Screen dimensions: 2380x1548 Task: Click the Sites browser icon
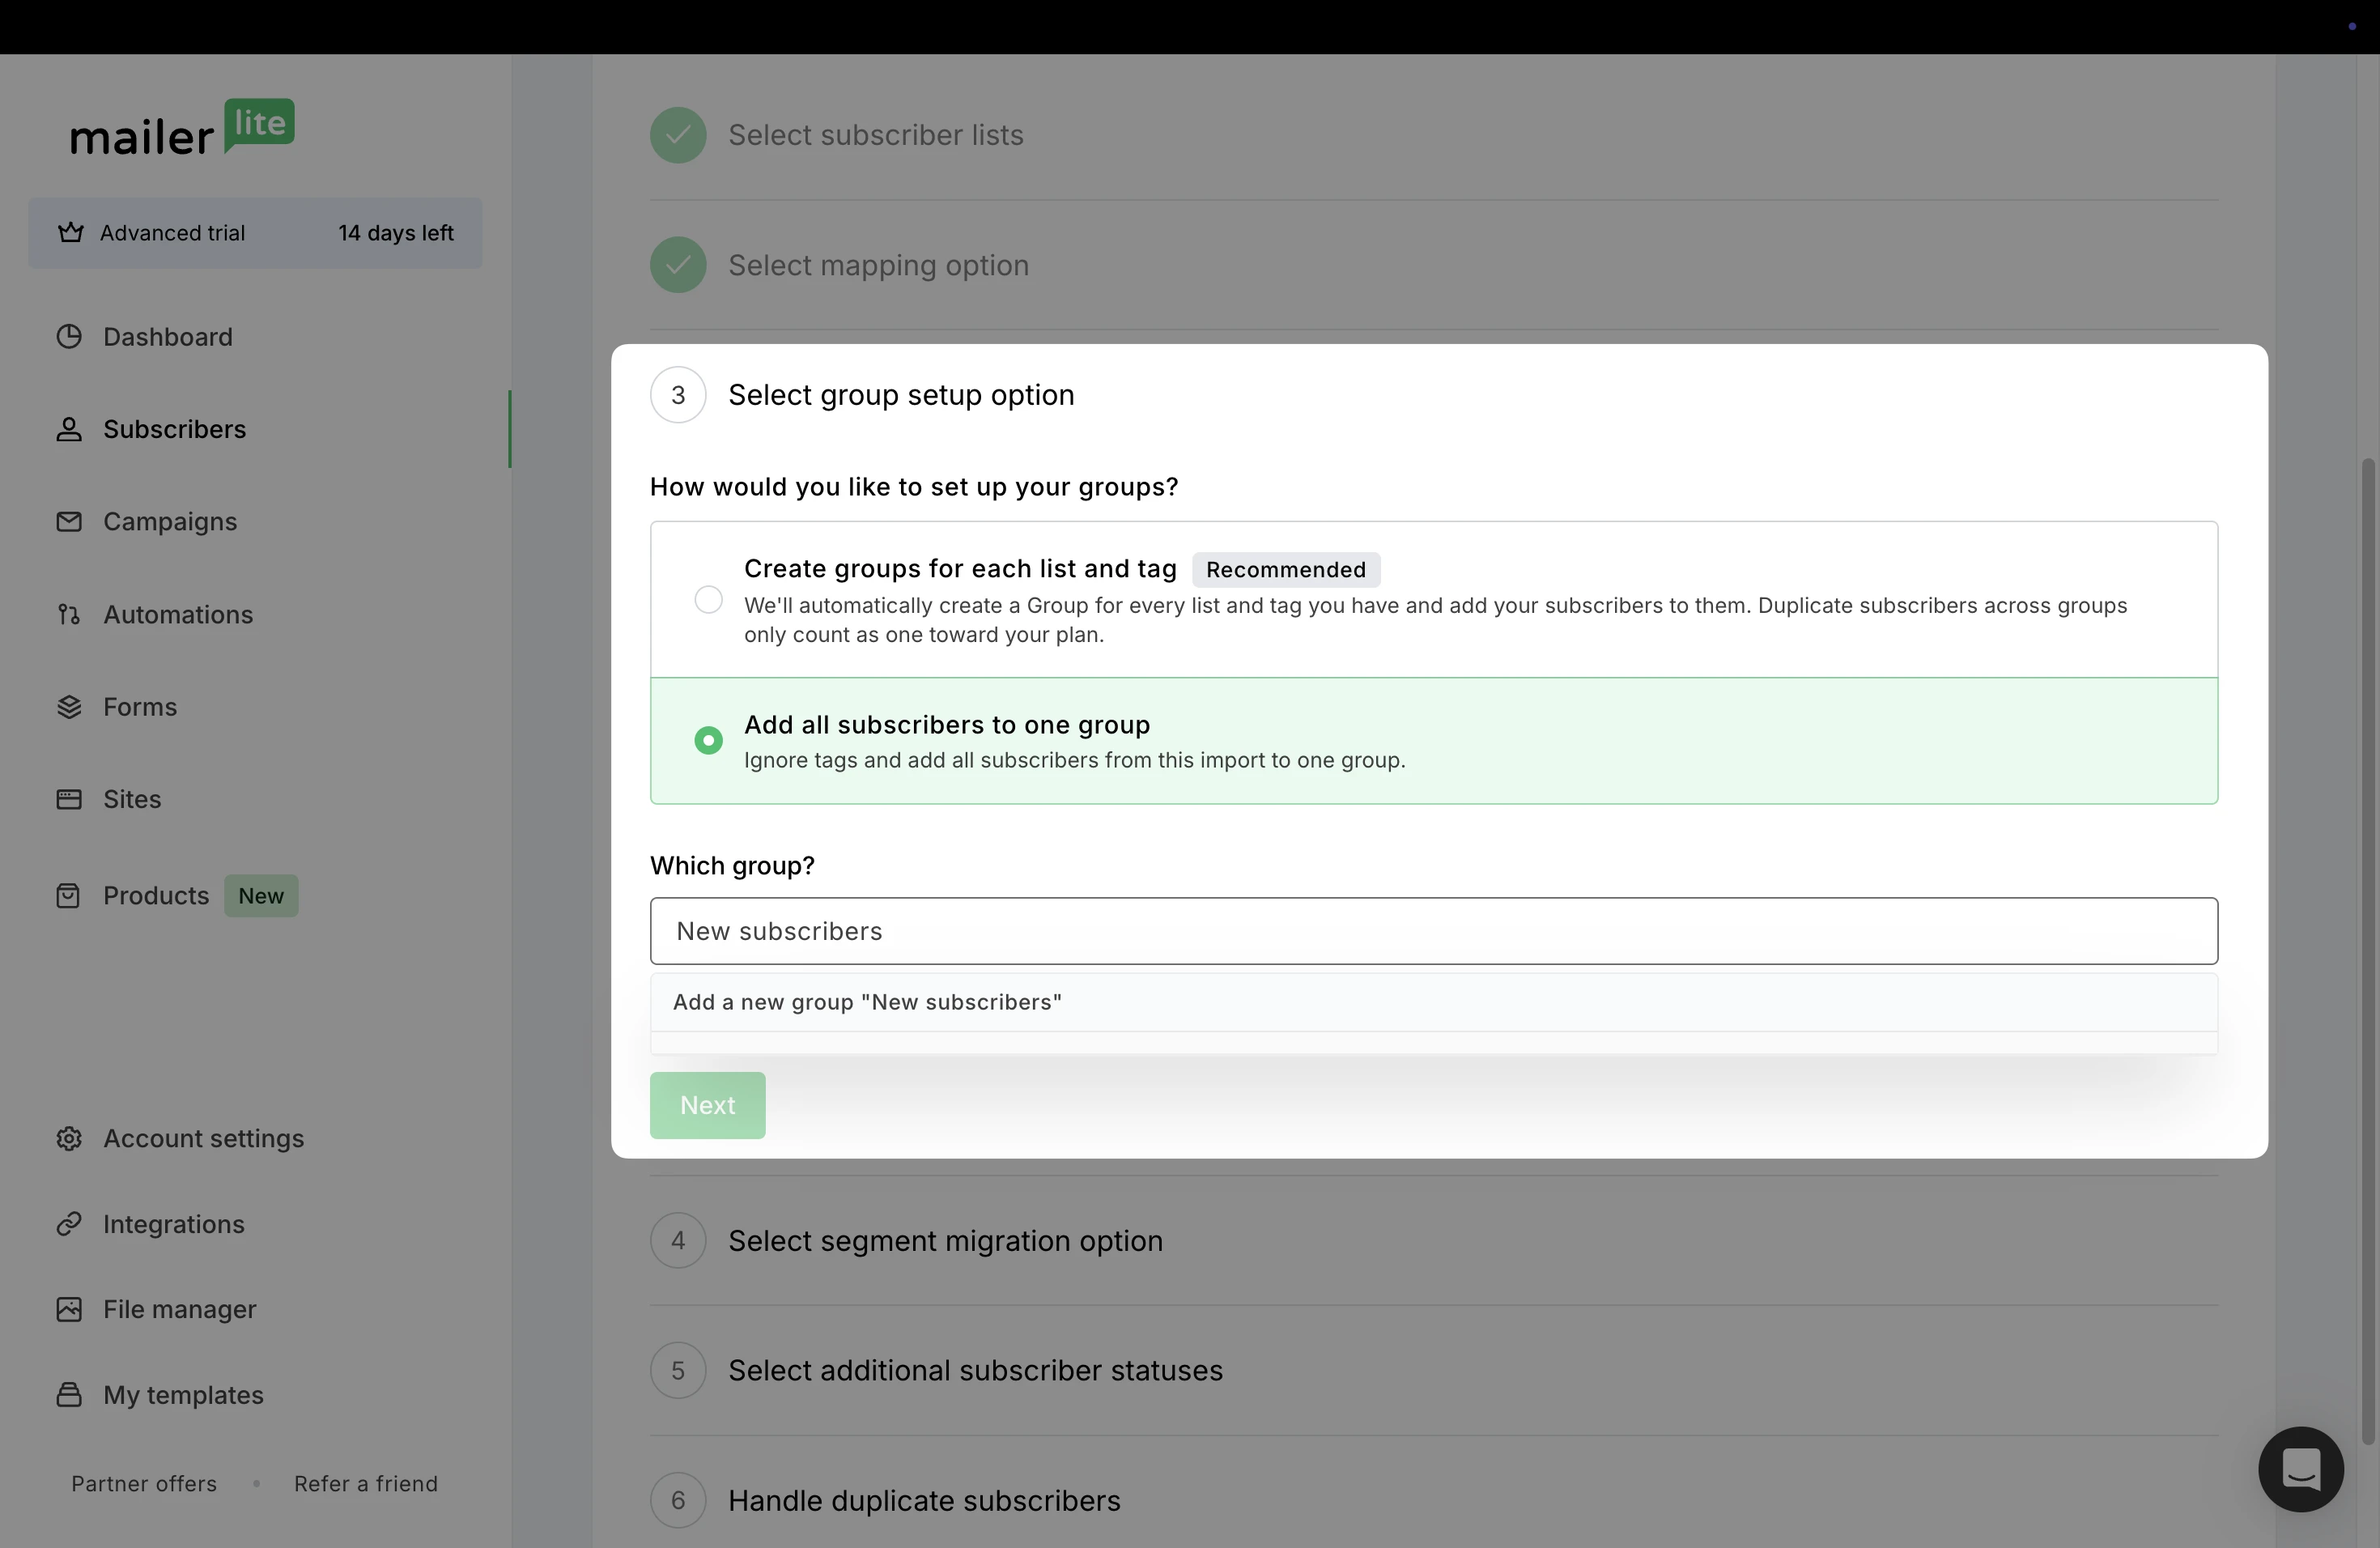[x=69, y=799]
